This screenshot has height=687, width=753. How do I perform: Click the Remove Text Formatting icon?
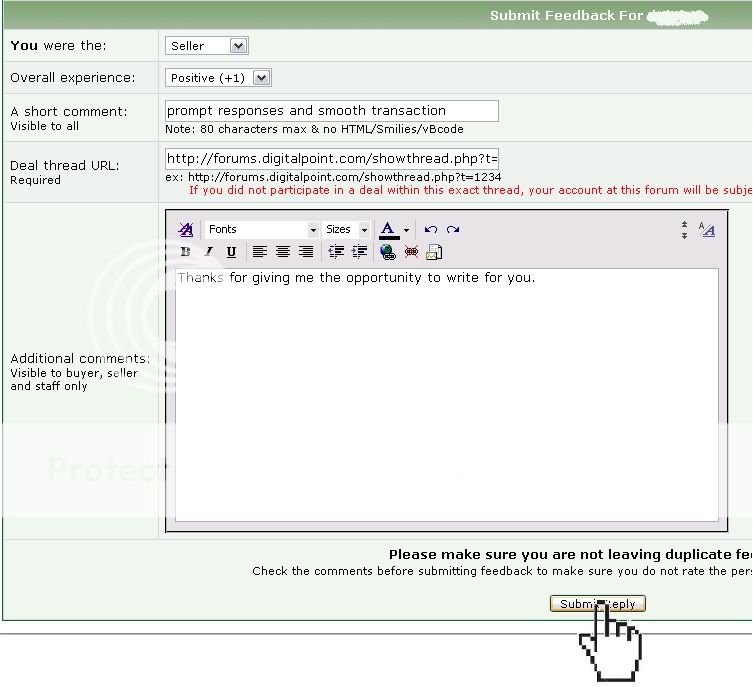pos(186,229)
